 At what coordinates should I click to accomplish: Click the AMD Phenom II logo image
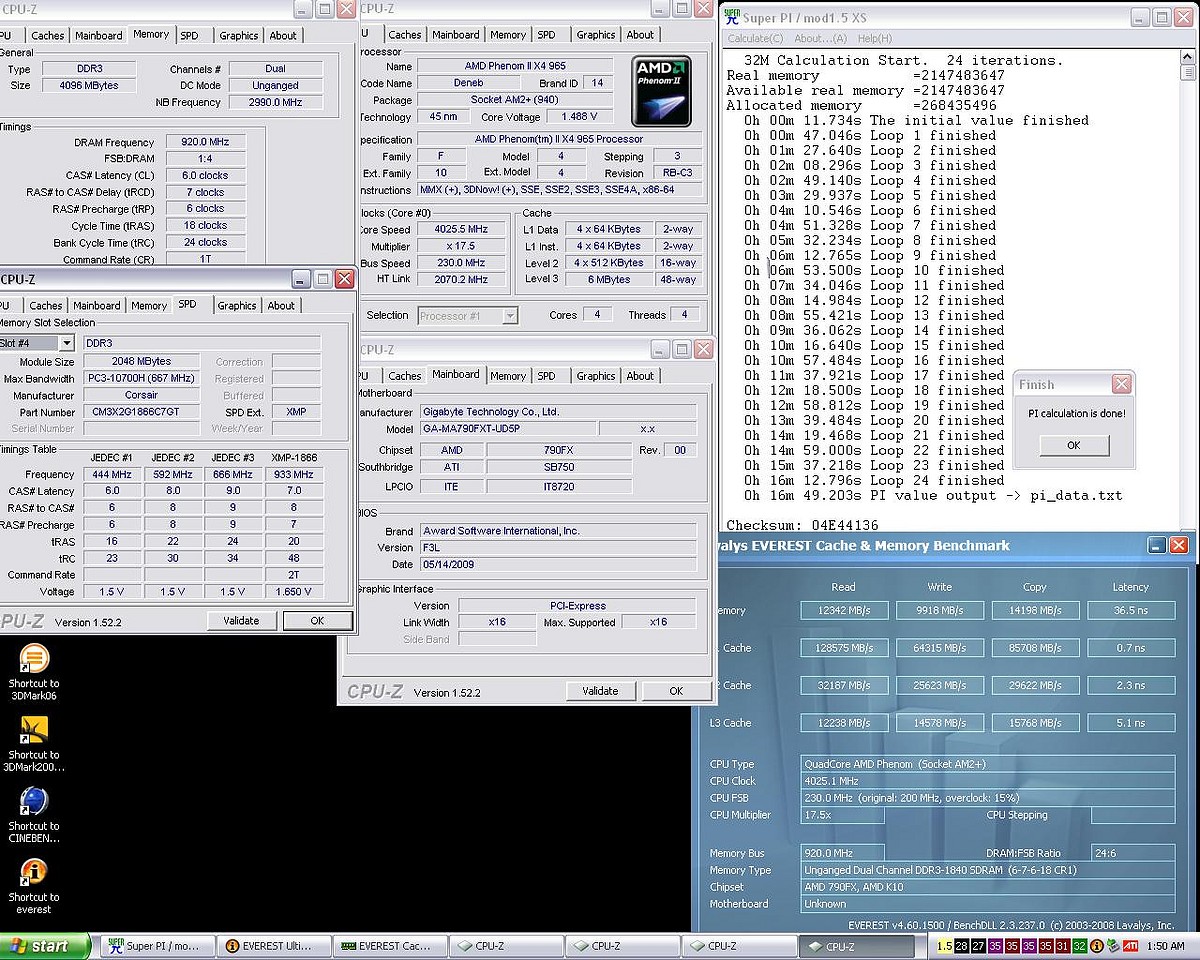[x=661, y=91]
